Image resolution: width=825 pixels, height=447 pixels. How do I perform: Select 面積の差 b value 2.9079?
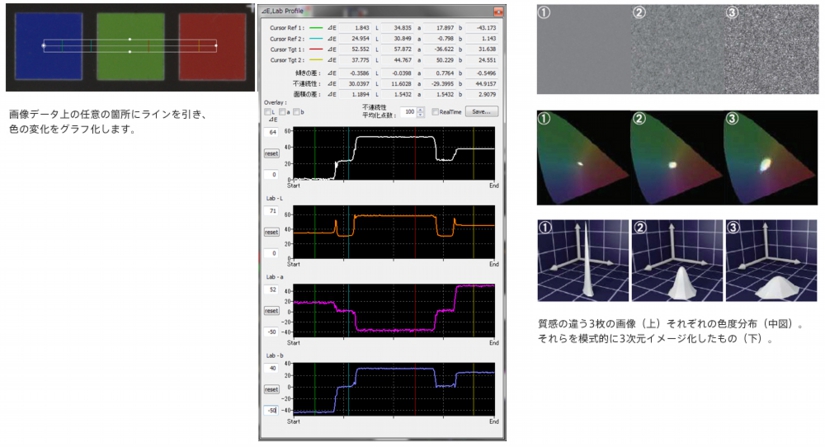click(481, 95)
